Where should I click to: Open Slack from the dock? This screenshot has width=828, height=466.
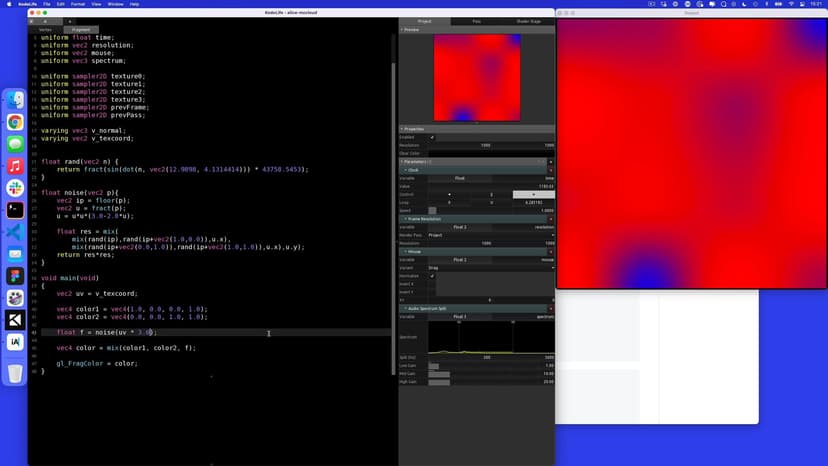pos(15,188)
